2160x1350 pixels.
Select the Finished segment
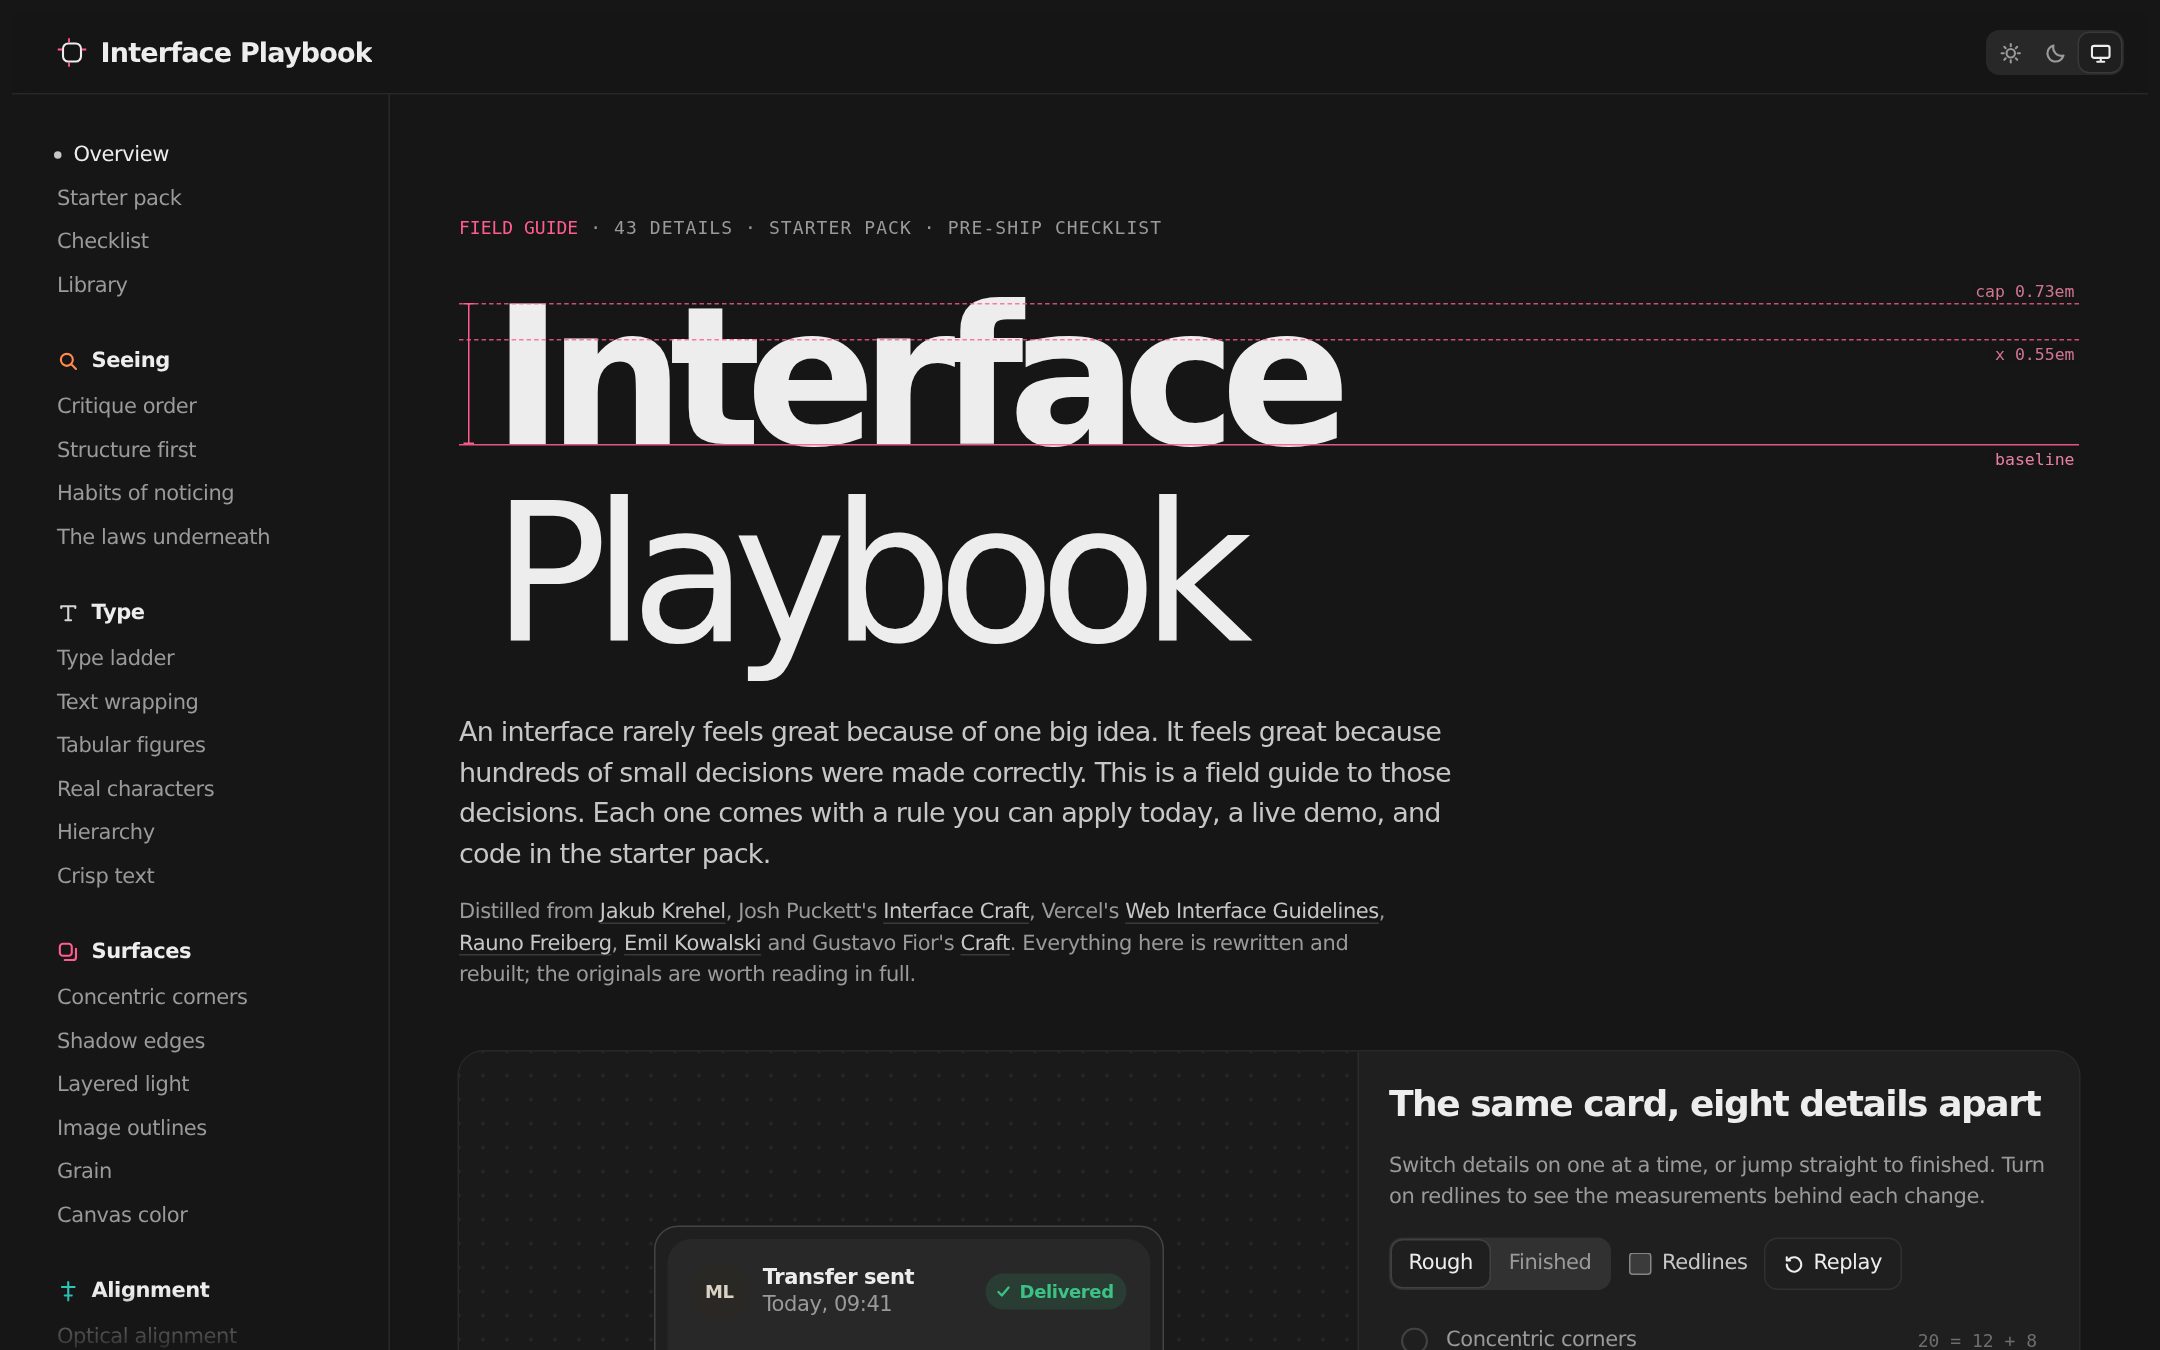1549,1262
